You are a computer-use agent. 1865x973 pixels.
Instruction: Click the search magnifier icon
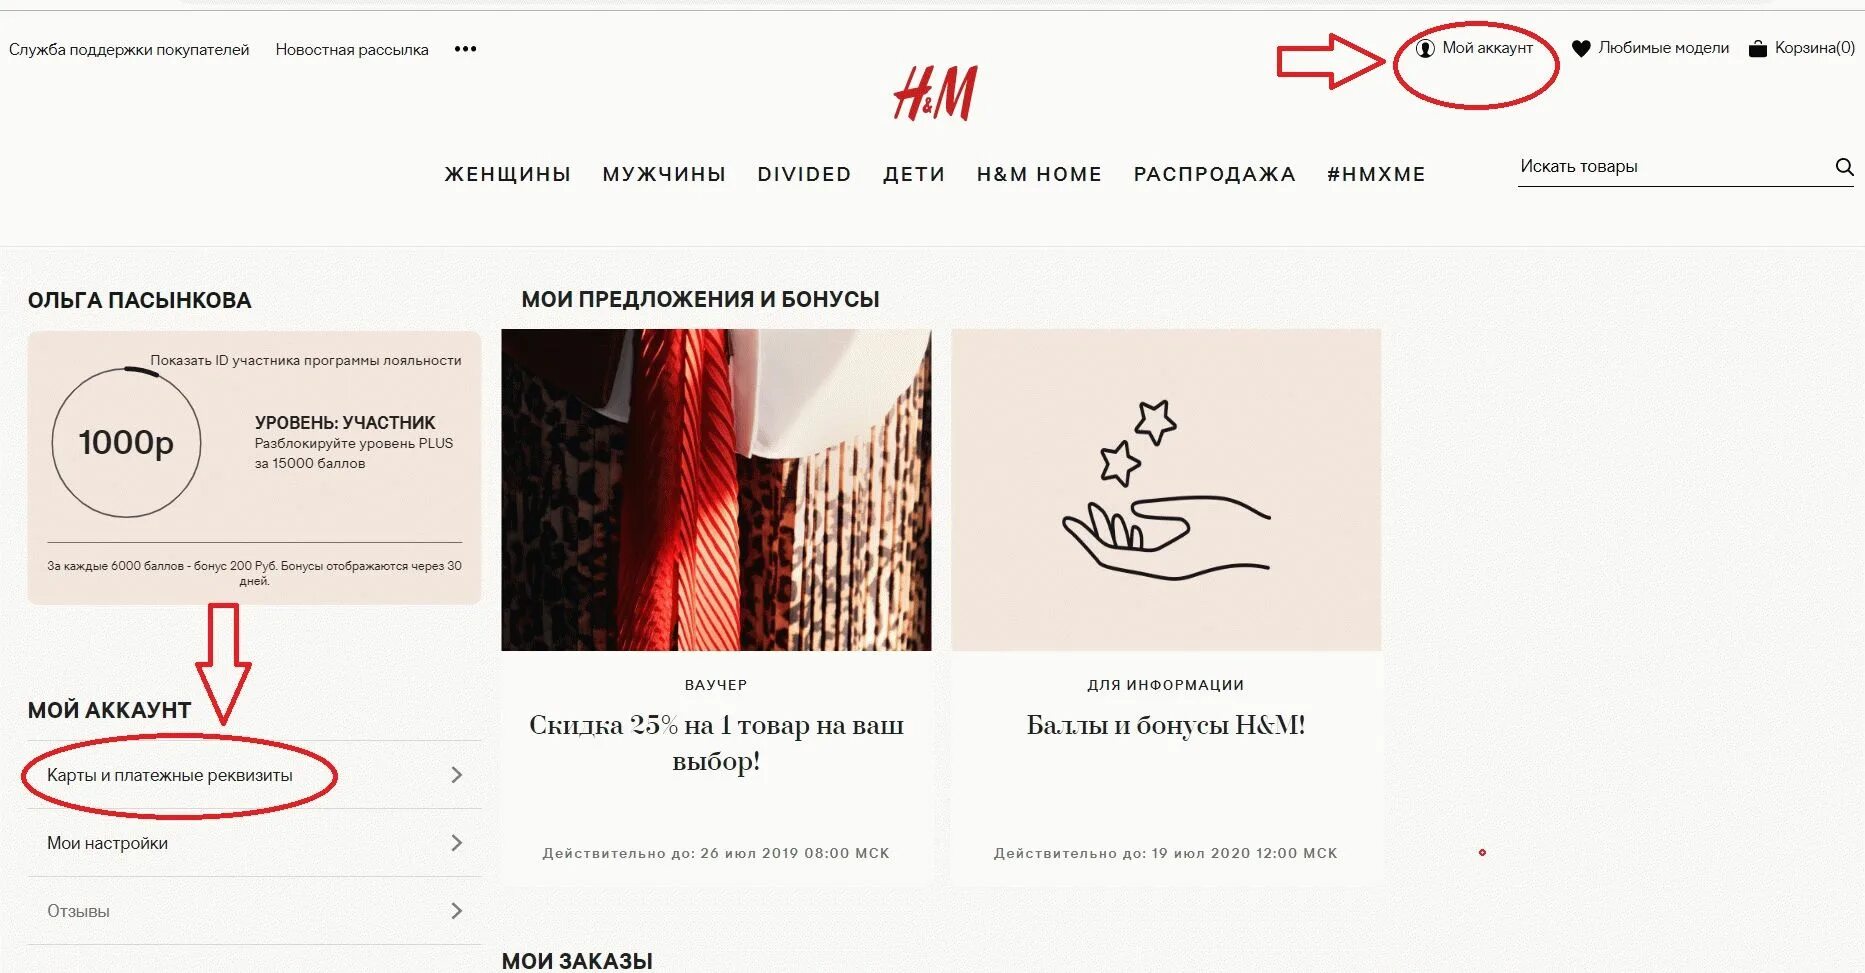tap(1844, 167)
